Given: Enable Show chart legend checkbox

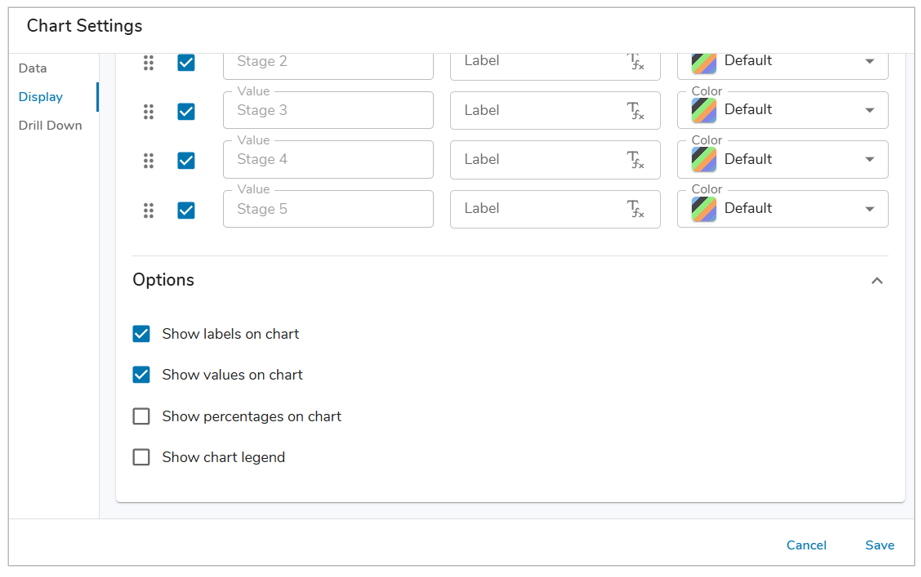Looking at the screenshot, I should (142, 457).
